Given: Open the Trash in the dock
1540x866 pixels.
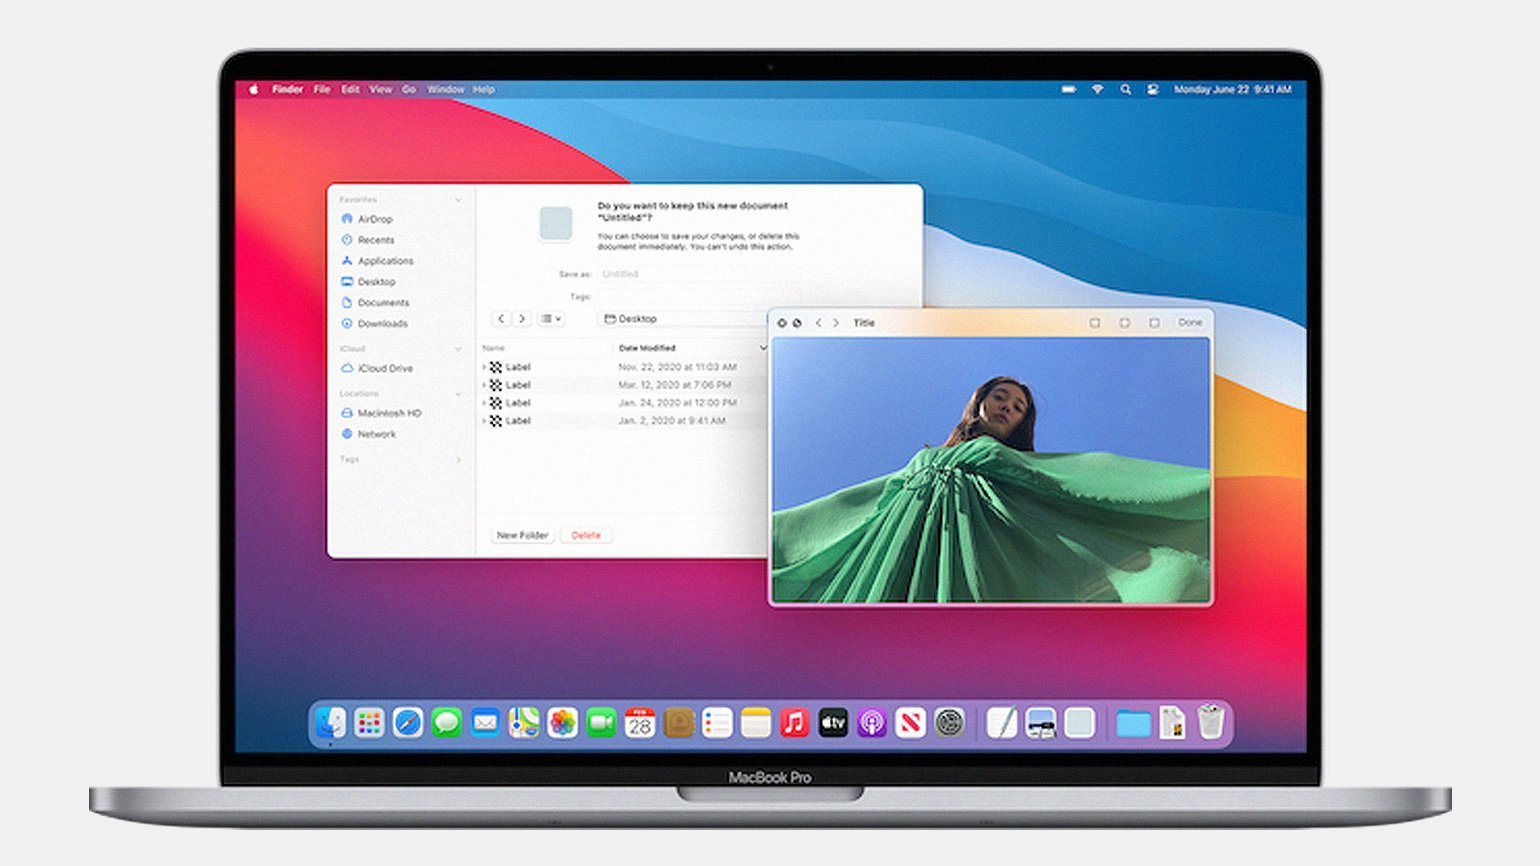Looking at the screenshot, I should click(x=1210, y=722).
